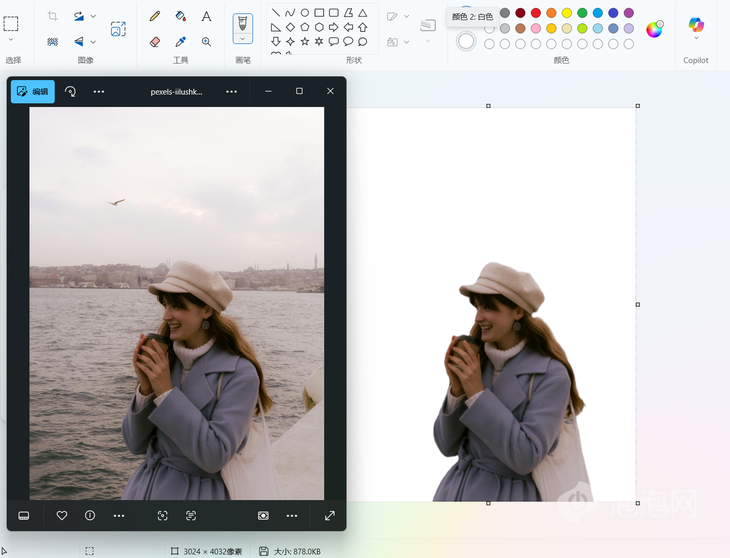Click the Crop image icon
This screenshot has height=558, width=730.
[52, 16]
